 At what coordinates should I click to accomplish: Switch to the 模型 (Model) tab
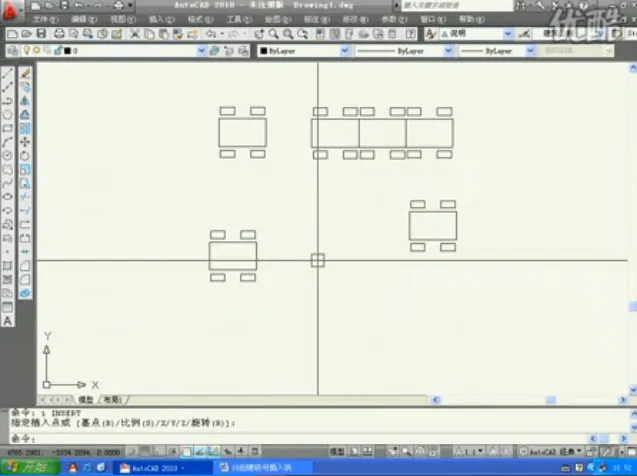tap(85, 400)
